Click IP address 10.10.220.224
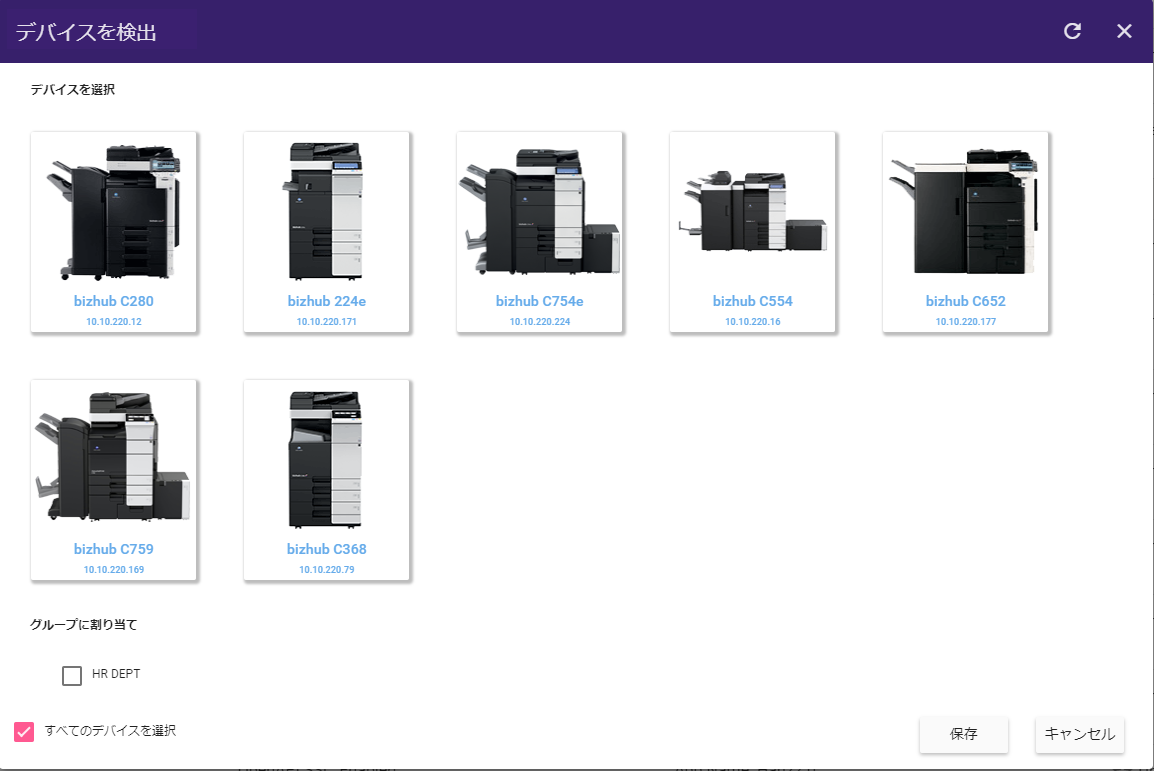The width and height of the screenshot is (1154, 771). (539, 321)
